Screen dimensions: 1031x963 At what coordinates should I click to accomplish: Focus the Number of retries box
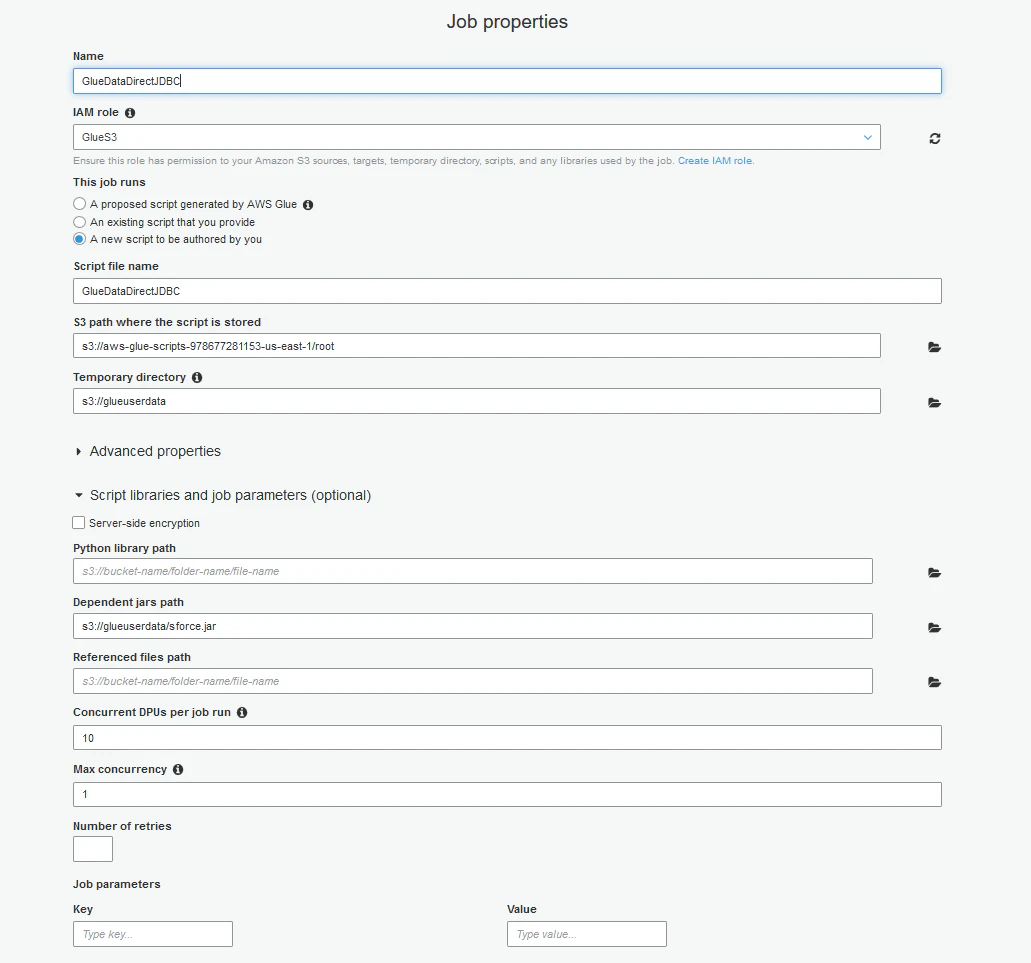tap(93, 849)
